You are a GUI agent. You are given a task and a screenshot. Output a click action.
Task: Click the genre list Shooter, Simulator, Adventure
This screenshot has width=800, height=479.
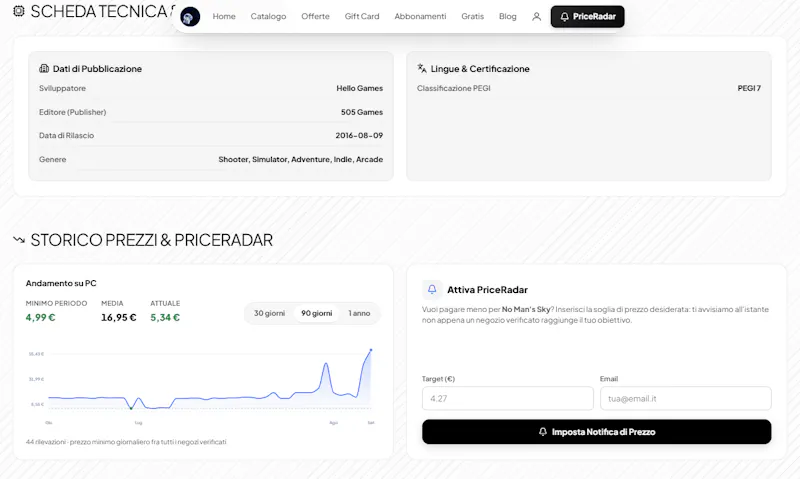pyautogui.click(x=301, y=160)
